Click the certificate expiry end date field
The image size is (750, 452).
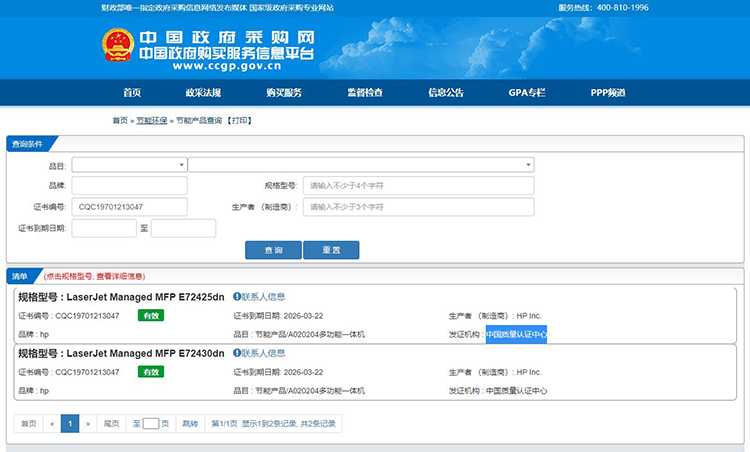pyautogui.click(x=184, y=228)
